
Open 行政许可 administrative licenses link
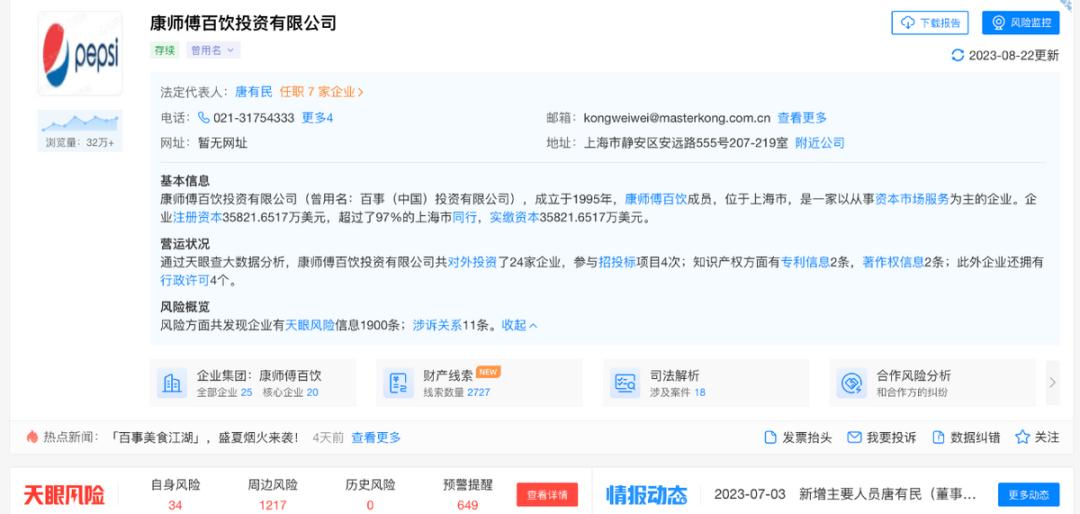click(185, 280)
